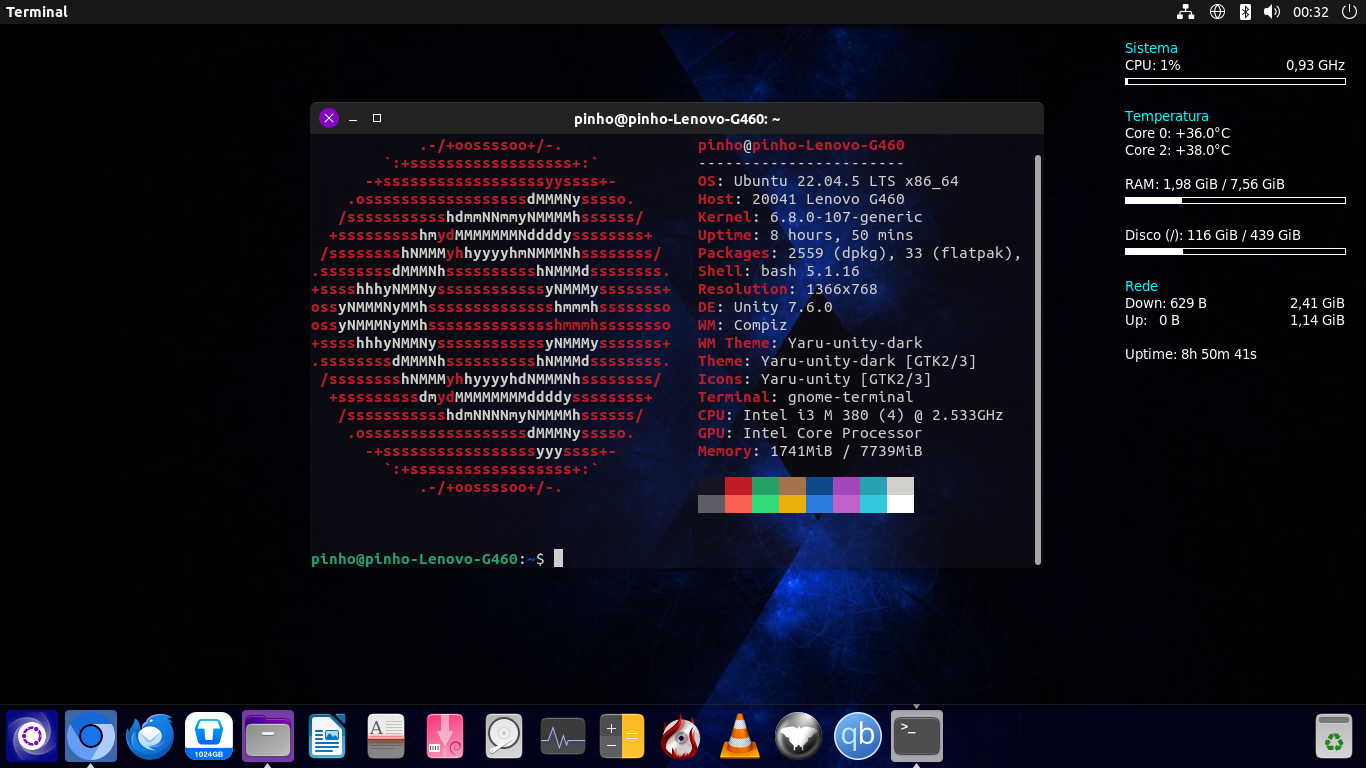This screenshot has height=768, width=1366.
Task: Open the Trash bin
Action: click(x=1334, y=737)
